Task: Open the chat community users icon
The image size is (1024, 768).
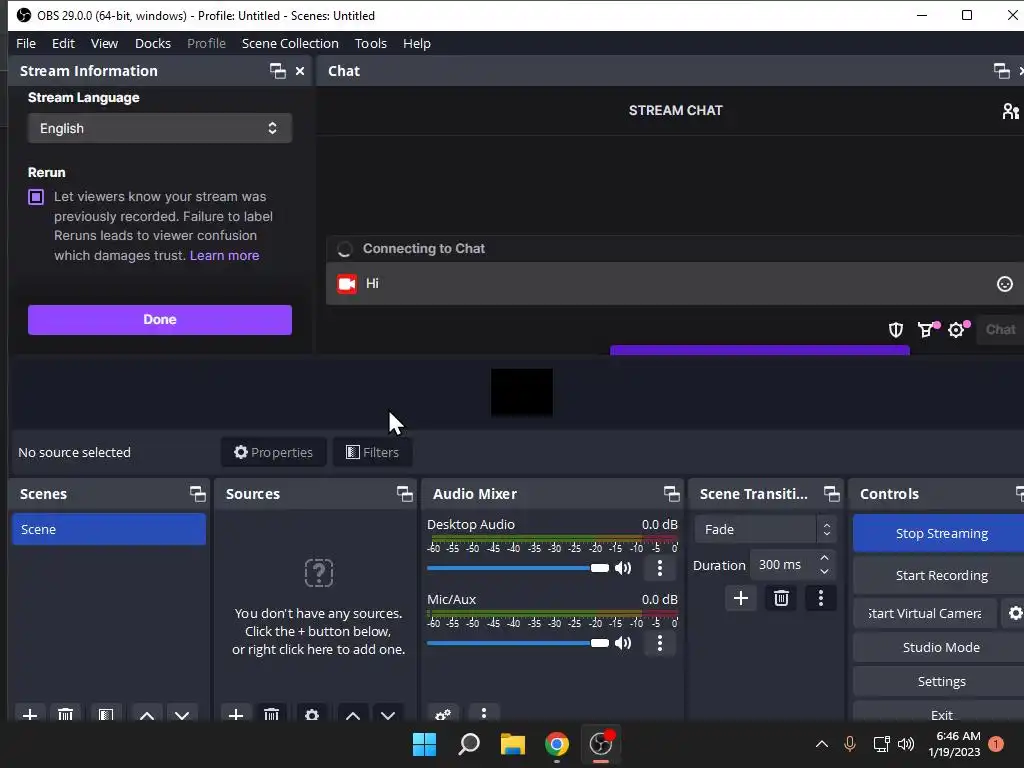Action: [x=1010, y=111]
